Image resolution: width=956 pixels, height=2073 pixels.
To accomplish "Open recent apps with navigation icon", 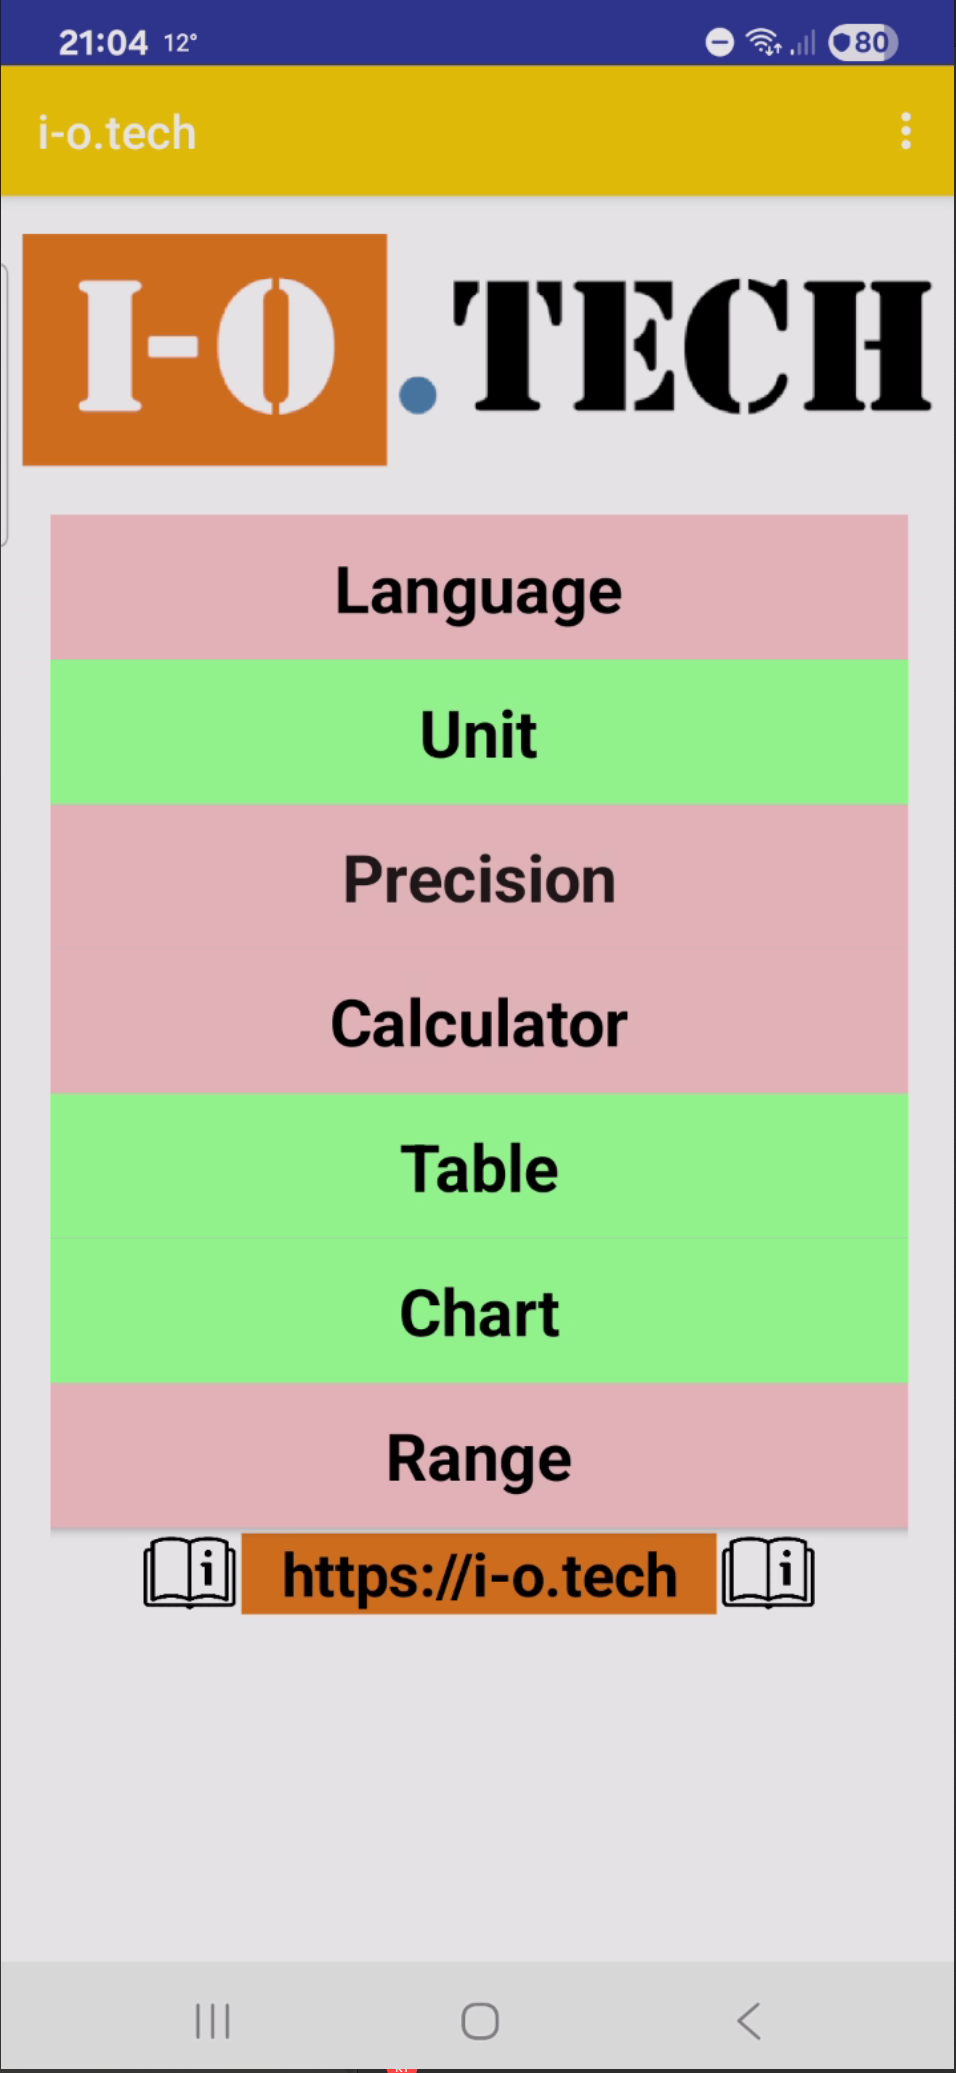I will (212, 2020).
